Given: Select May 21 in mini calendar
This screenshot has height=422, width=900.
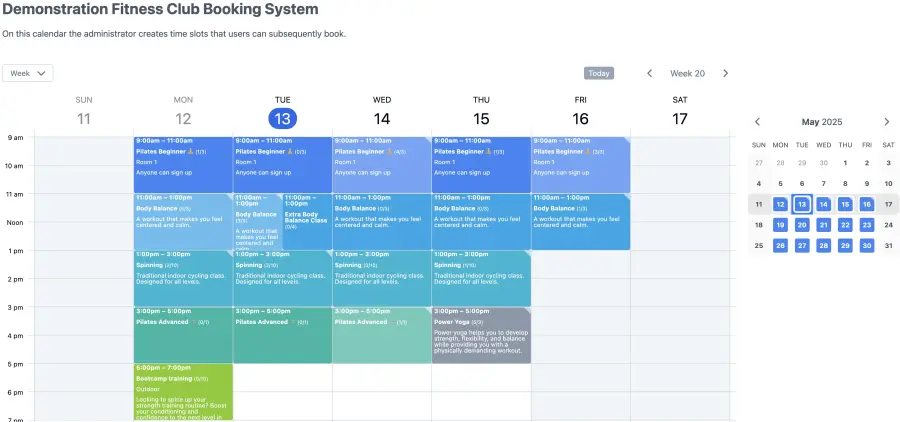Looking at the screenshot, I should pos(824,225).
